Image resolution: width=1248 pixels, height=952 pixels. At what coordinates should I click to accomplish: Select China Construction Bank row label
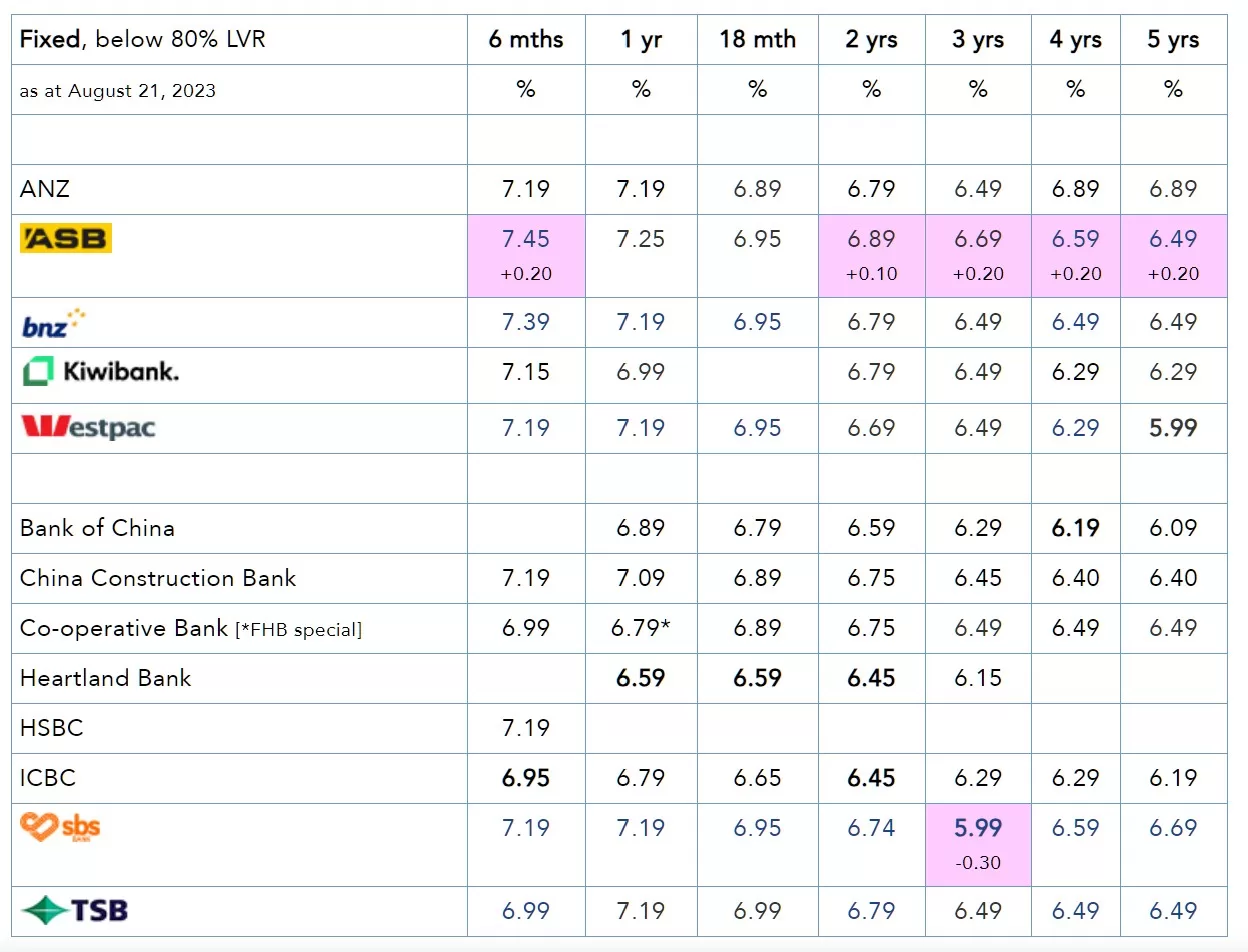click(158, 578)
